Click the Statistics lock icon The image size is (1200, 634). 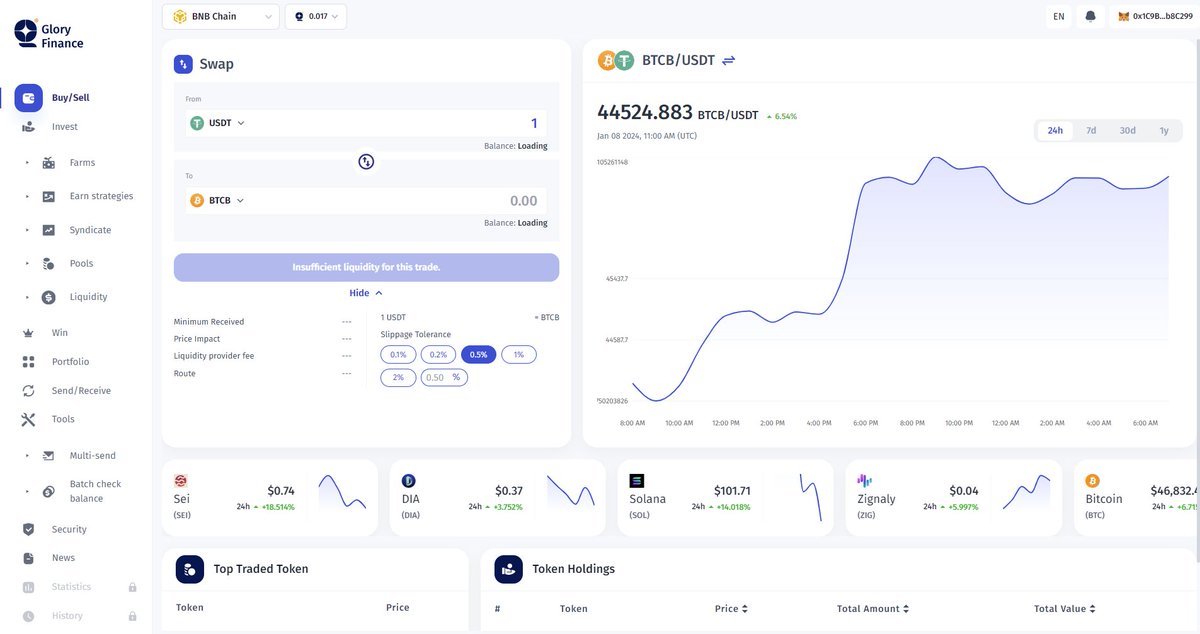coord(132,587)
